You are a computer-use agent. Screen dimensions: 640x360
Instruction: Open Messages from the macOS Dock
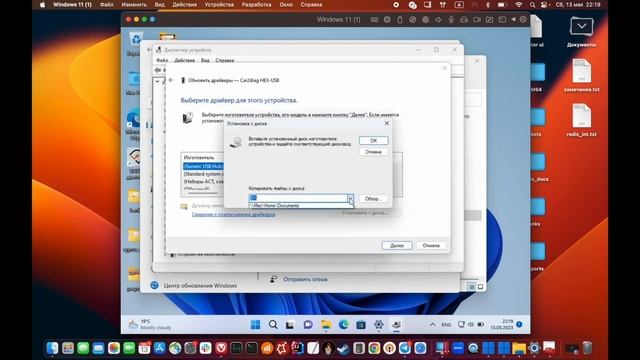pos(83,348)
